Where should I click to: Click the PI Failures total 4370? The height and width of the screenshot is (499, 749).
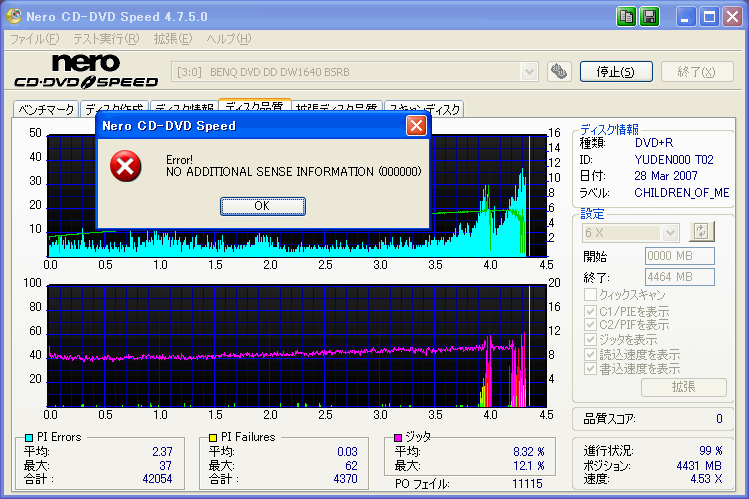click(x=345, y=479)
